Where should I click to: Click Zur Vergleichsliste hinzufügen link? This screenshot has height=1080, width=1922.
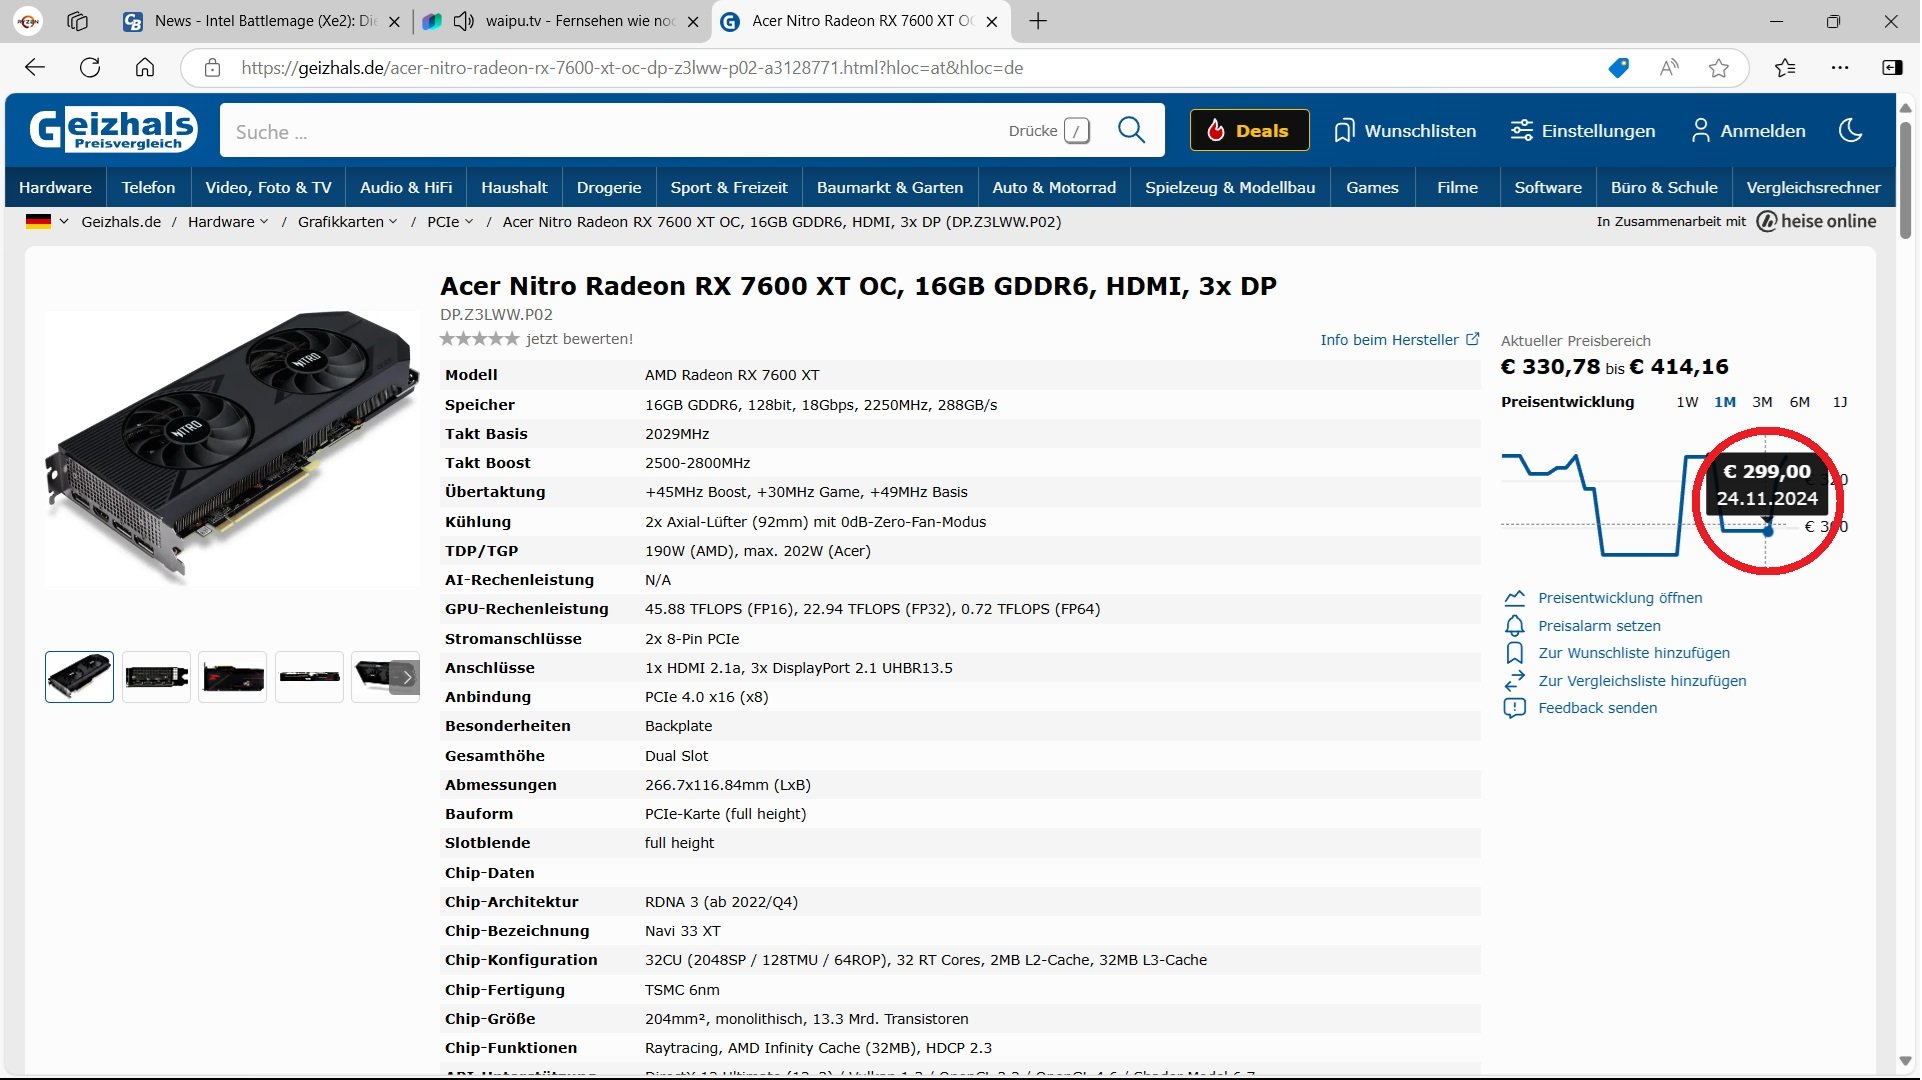[1642, 681]
